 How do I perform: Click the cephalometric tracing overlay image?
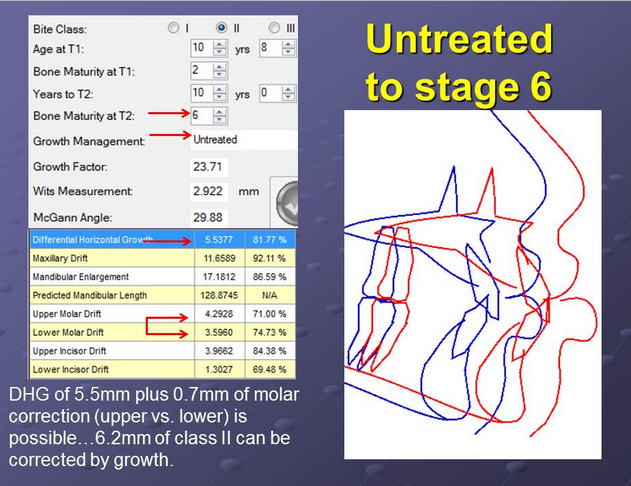coord(472,284)
